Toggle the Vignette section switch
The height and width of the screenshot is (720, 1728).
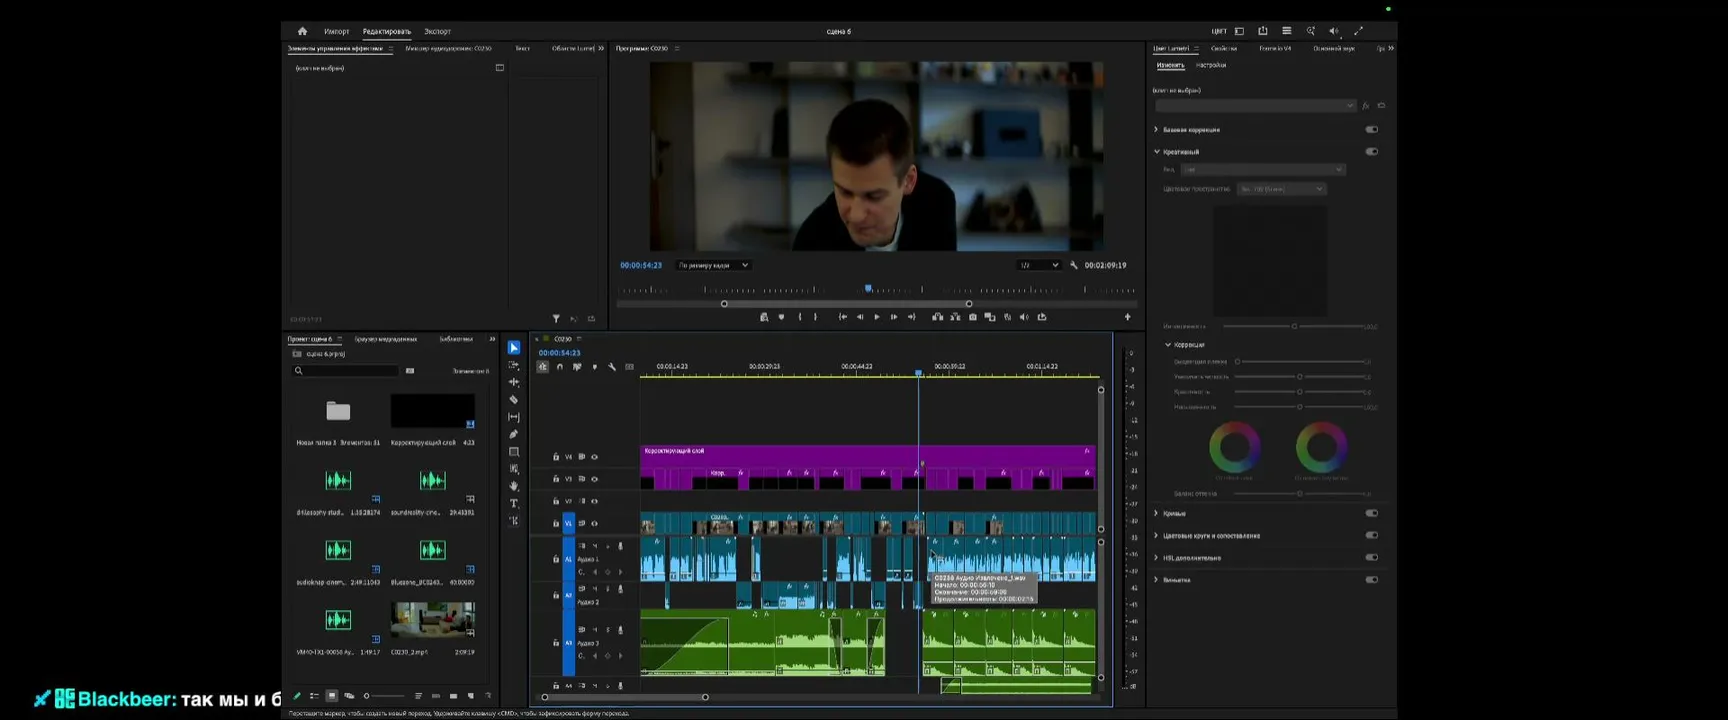[x=1372, y=580]
